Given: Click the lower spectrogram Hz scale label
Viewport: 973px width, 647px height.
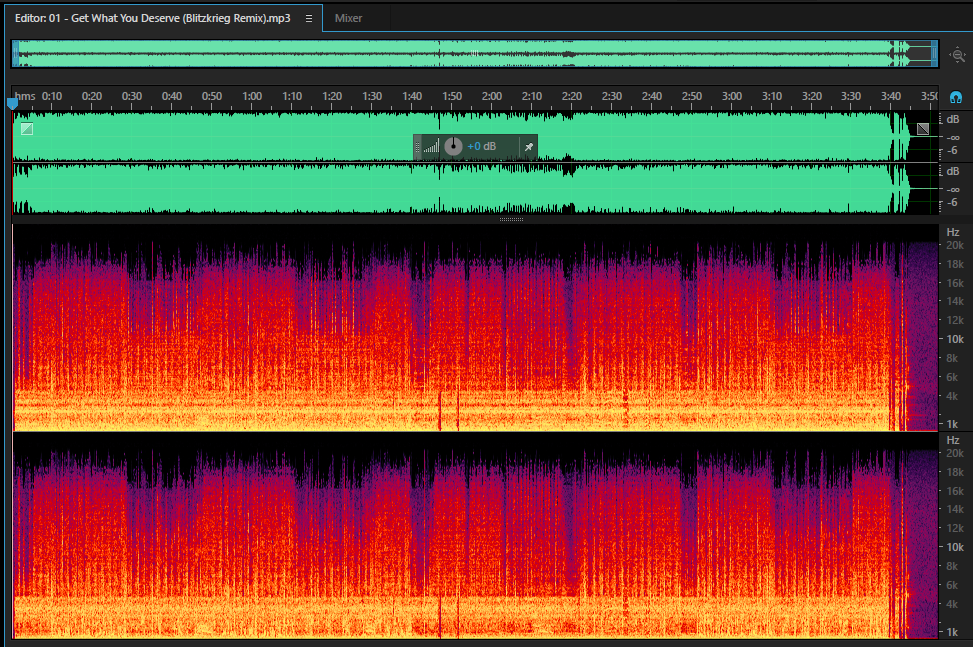Looking at the screenshot, I should [953, 440].
